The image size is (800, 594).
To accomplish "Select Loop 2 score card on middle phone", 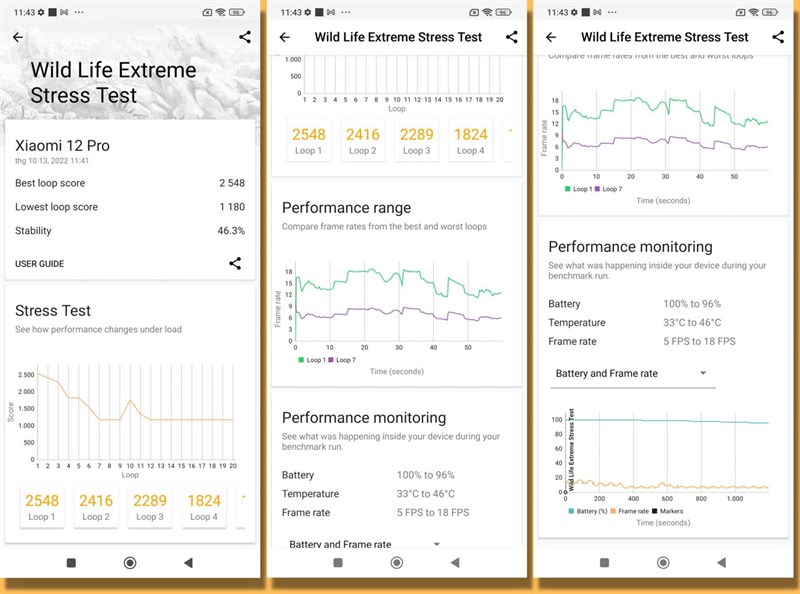I will pos(363,140).
